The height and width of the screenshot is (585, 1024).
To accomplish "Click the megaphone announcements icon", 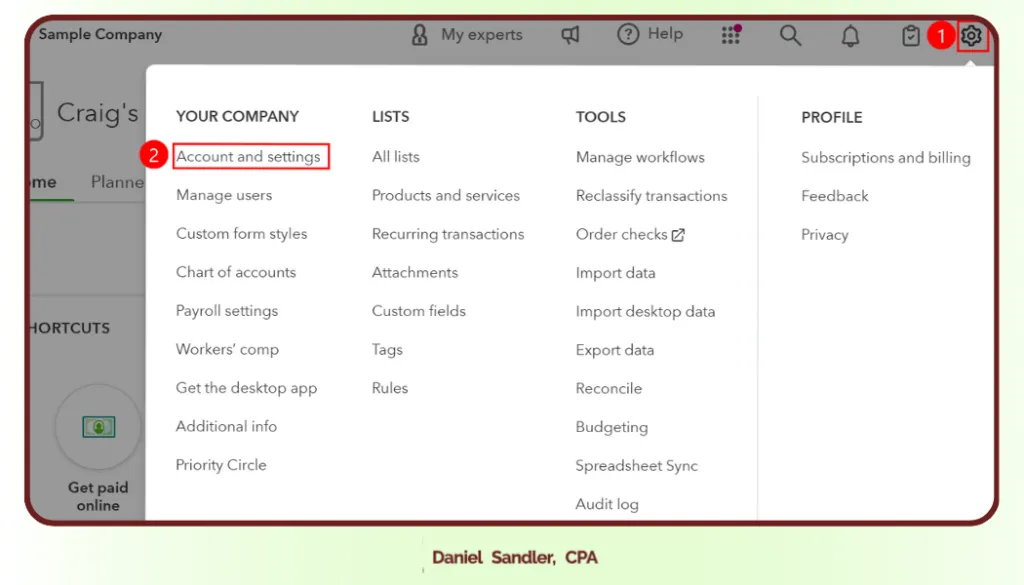I will (570, 35).
